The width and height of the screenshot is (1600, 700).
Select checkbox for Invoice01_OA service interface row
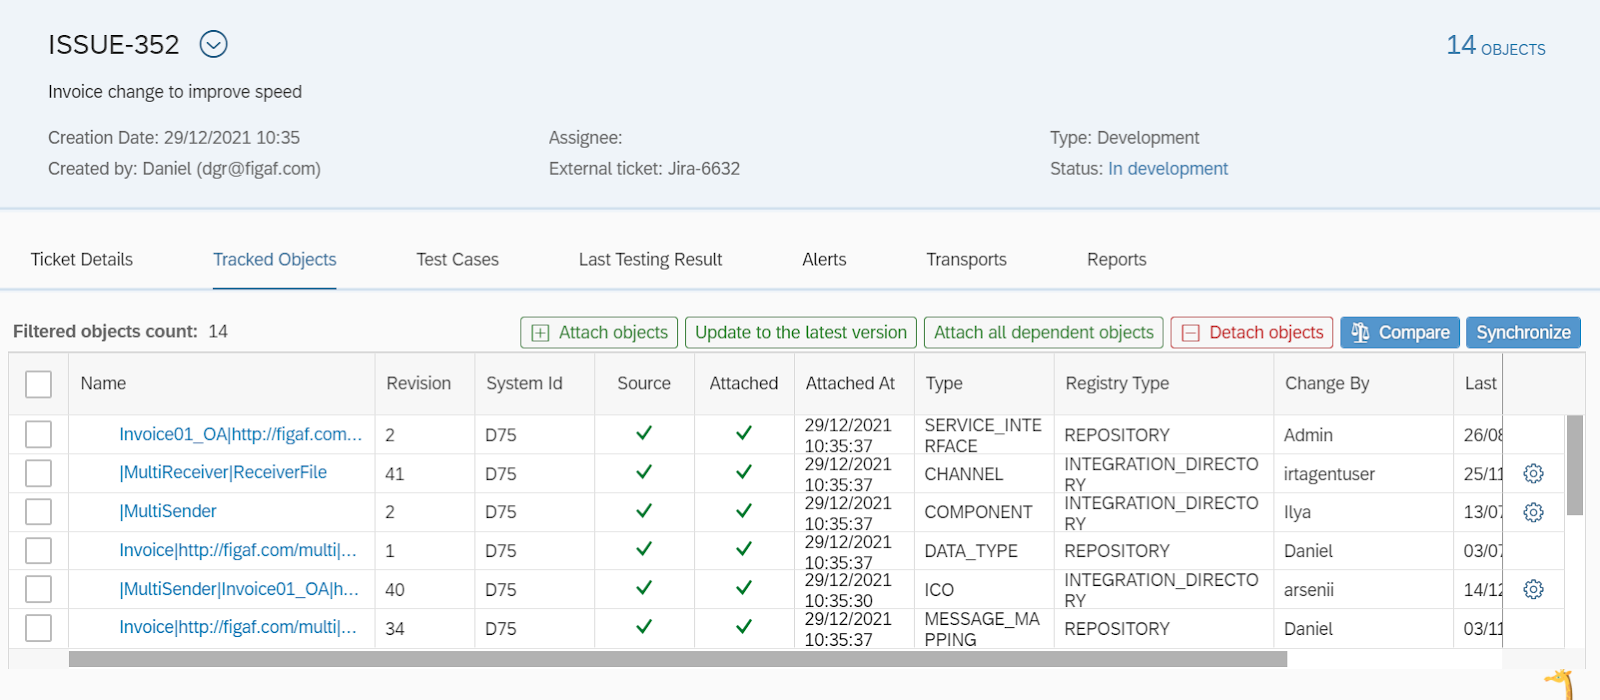[38, 434]
